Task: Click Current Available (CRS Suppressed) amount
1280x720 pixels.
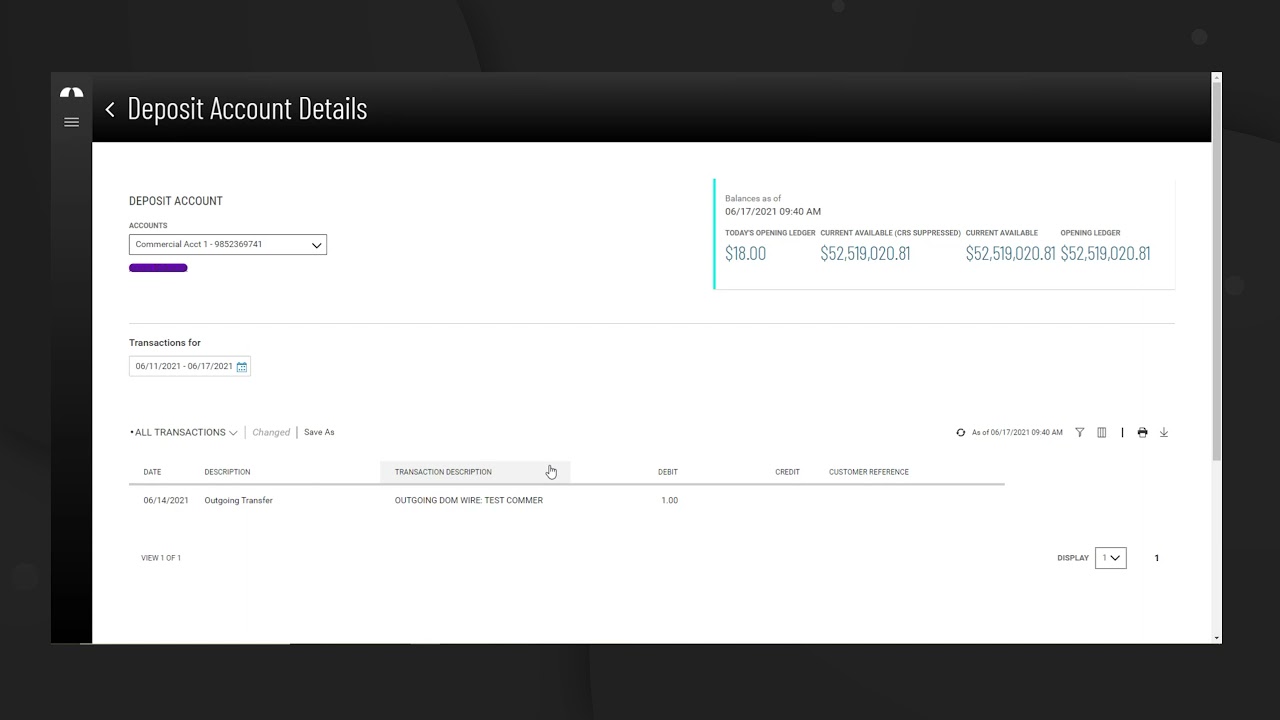Action: pyautogui.click(x=865, y=254)
